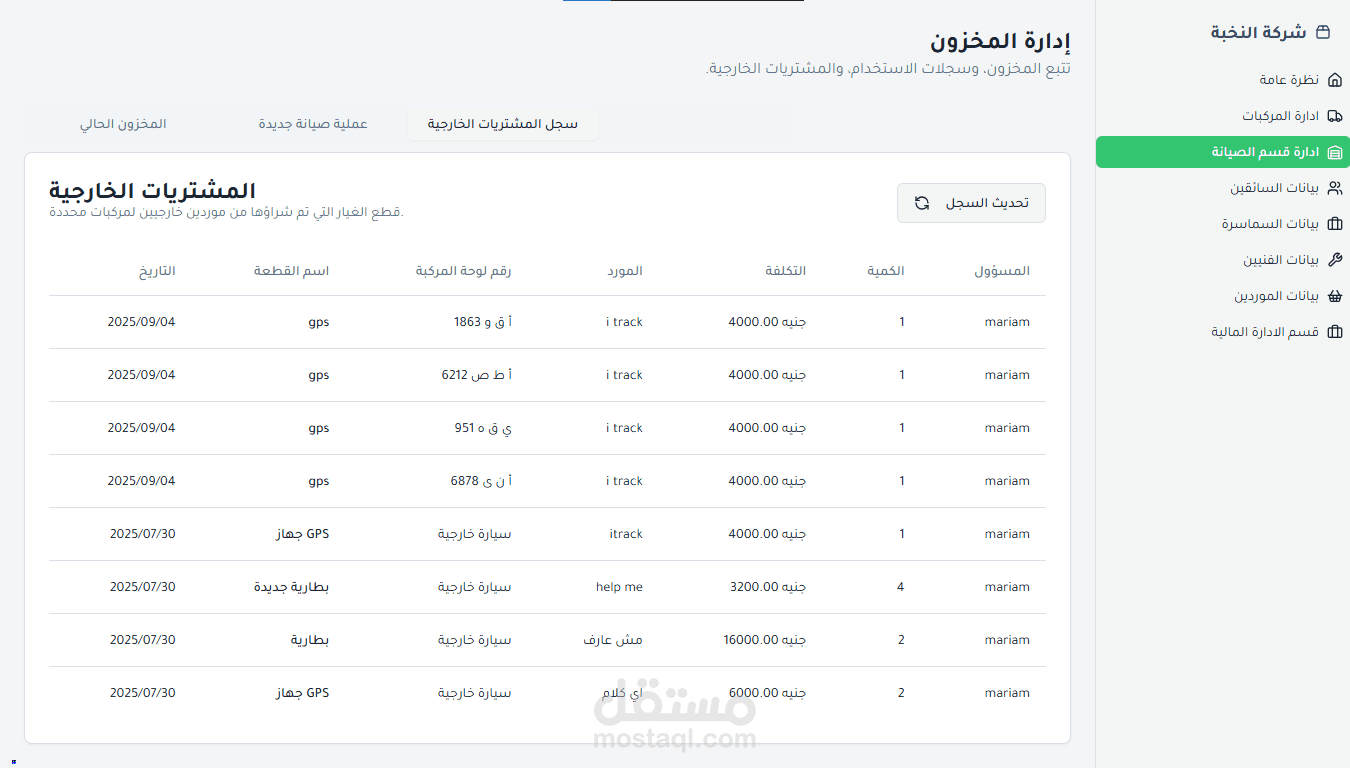Click the المورد column header
Screen dimensions: 1350x768
(x=626, y=271)
